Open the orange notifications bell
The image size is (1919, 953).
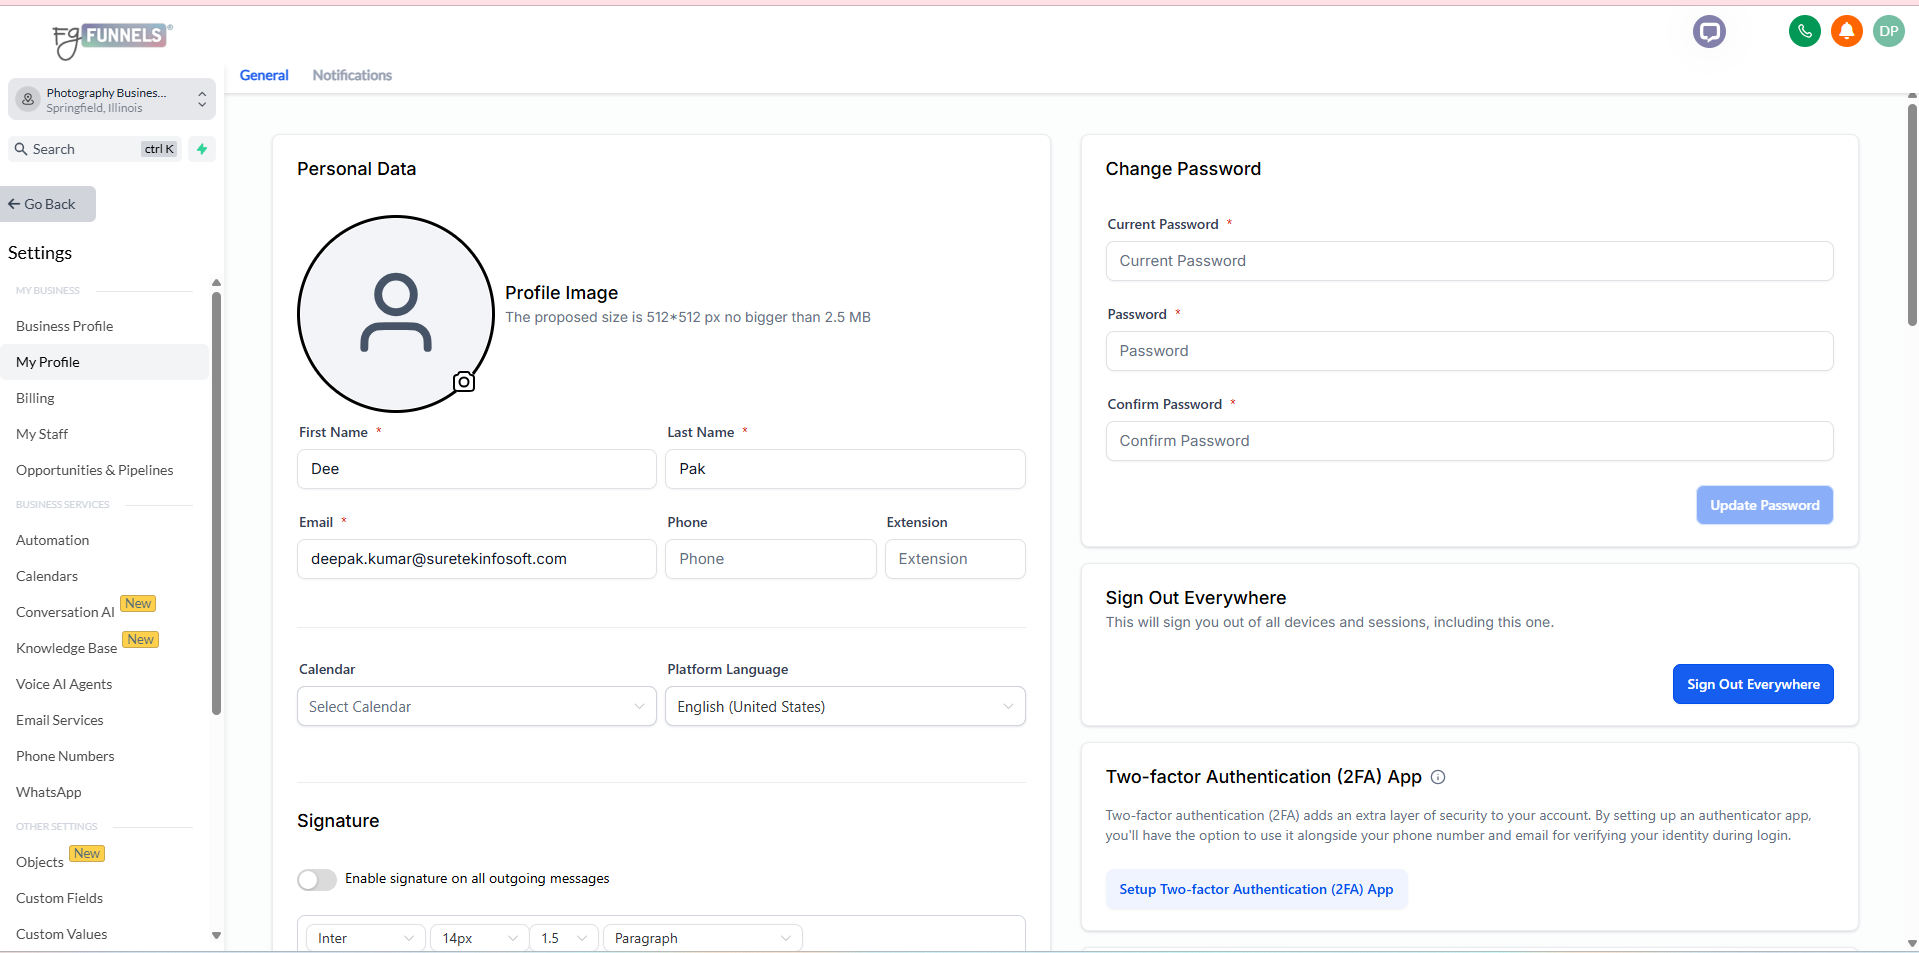[1846, 31]
